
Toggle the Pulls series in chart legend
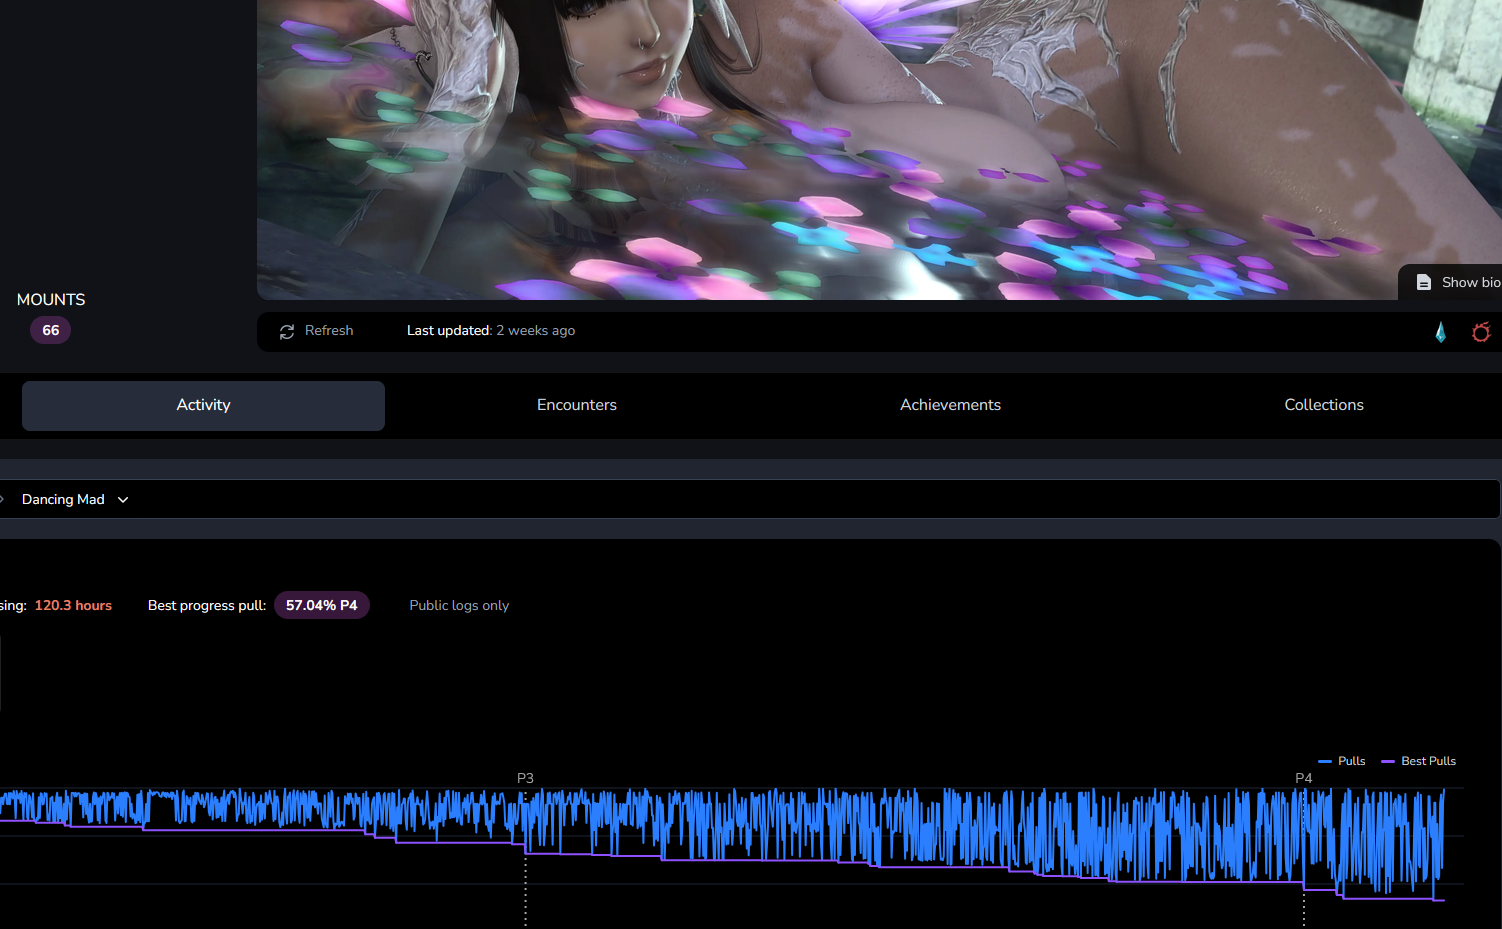(1341, 761)
